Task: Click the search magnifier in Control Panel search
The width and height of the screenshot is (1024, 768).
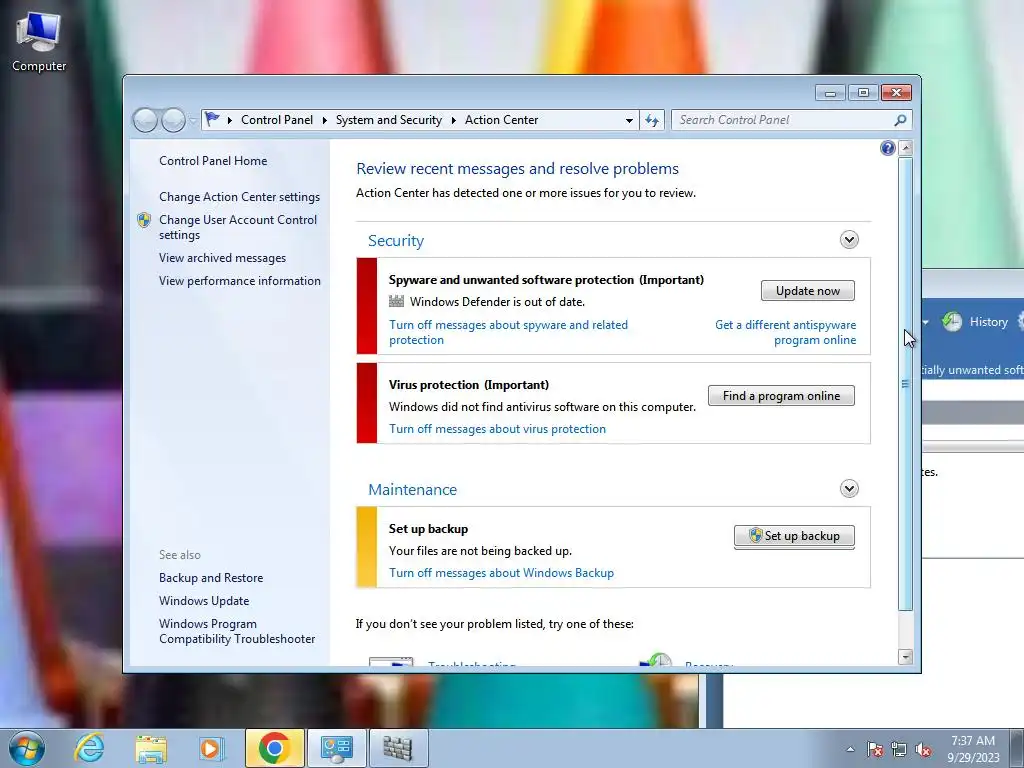Action: click(x=900, y=120)
